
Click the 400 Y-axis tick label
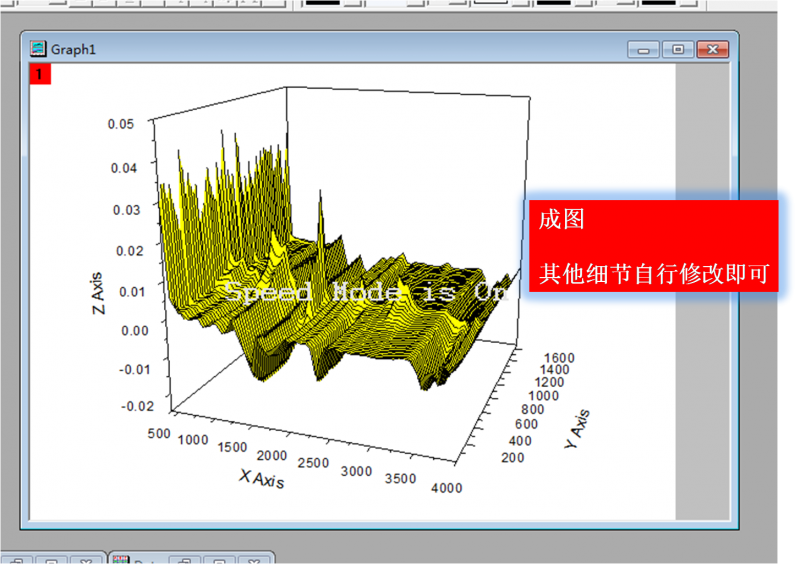click(x=520, y=441)
